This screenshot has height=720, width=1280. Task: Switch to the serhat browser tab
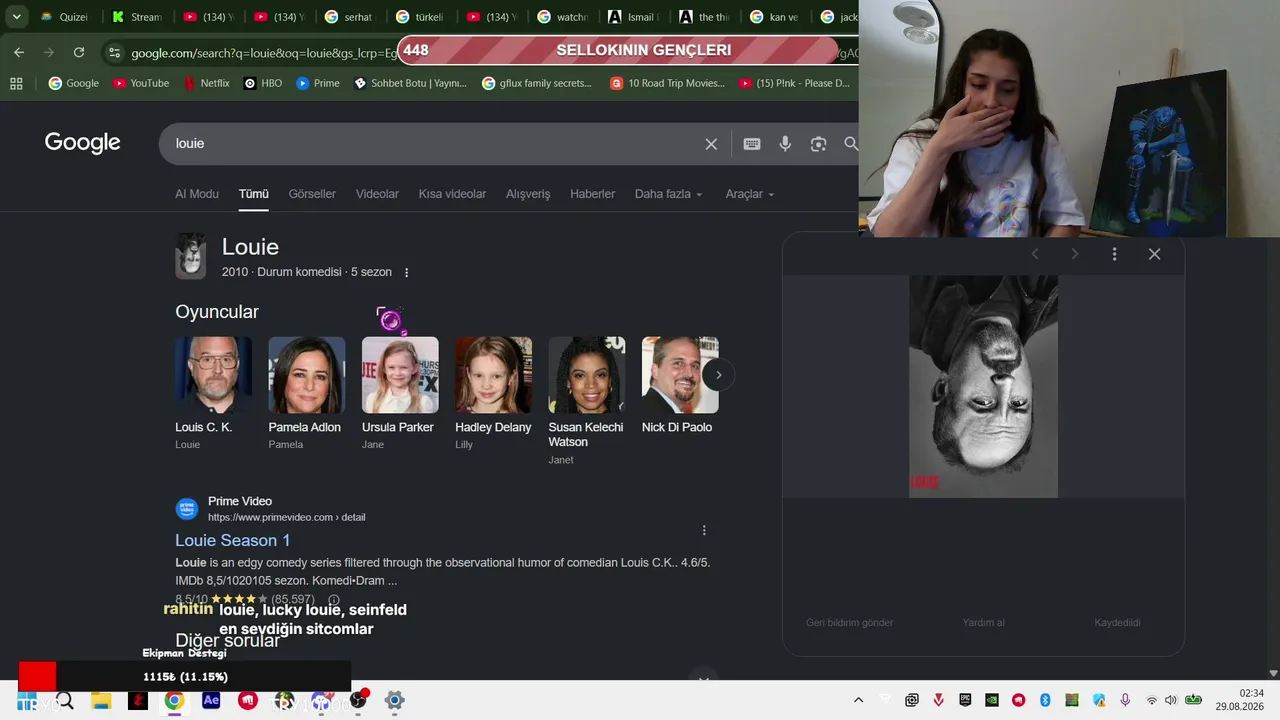coord(348,17)
